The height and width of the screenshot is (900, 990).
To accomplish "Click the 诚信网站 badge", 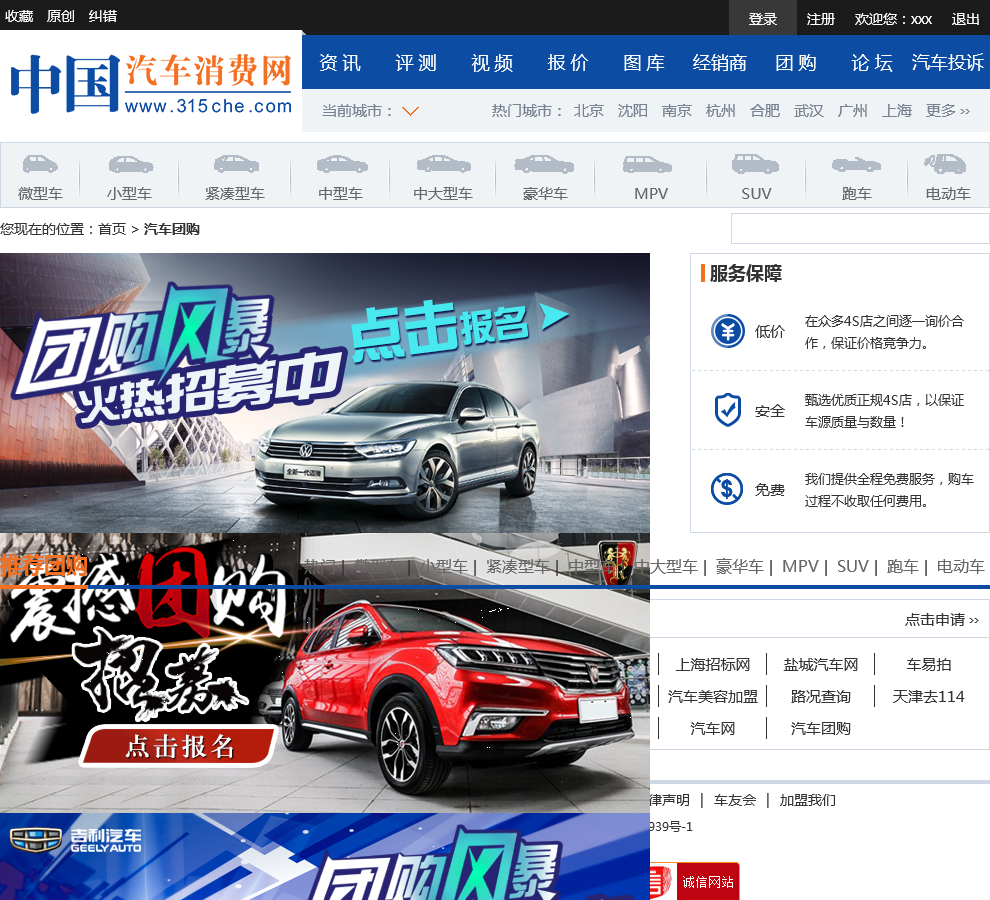I will click(695, 881).
